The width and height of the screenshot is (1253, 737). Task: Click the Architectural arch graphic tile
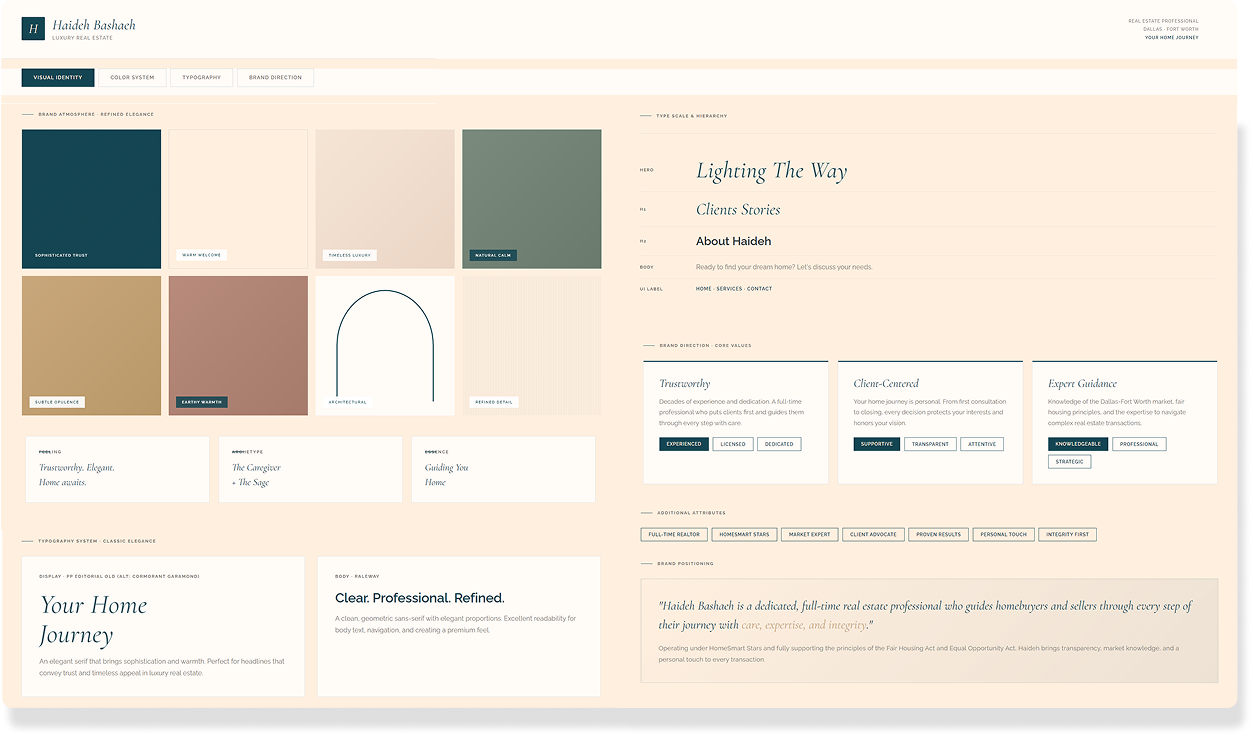pos(384,345)
